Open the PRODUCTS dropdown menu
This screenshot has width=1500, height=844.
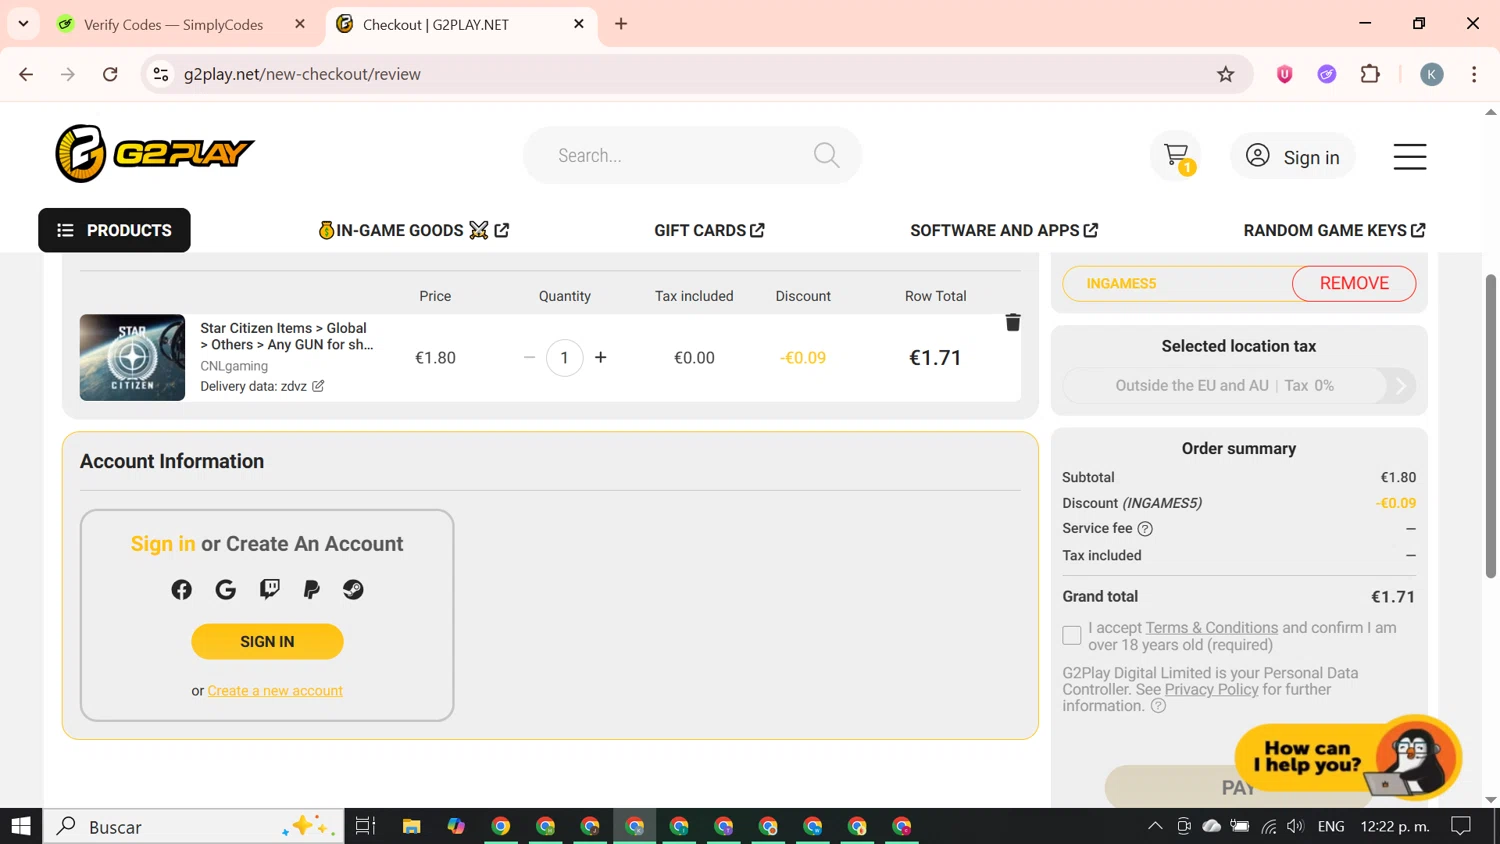[x=114, y=230]
